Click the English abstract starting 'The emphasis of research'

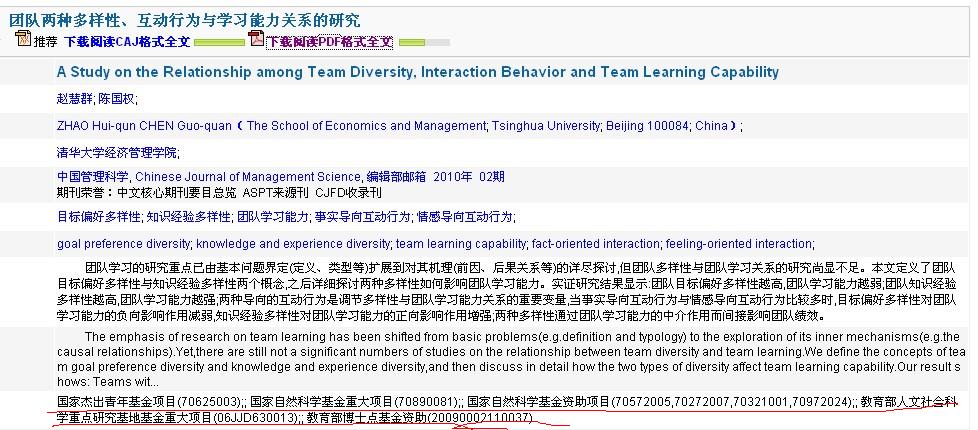[x=511, y=359]
